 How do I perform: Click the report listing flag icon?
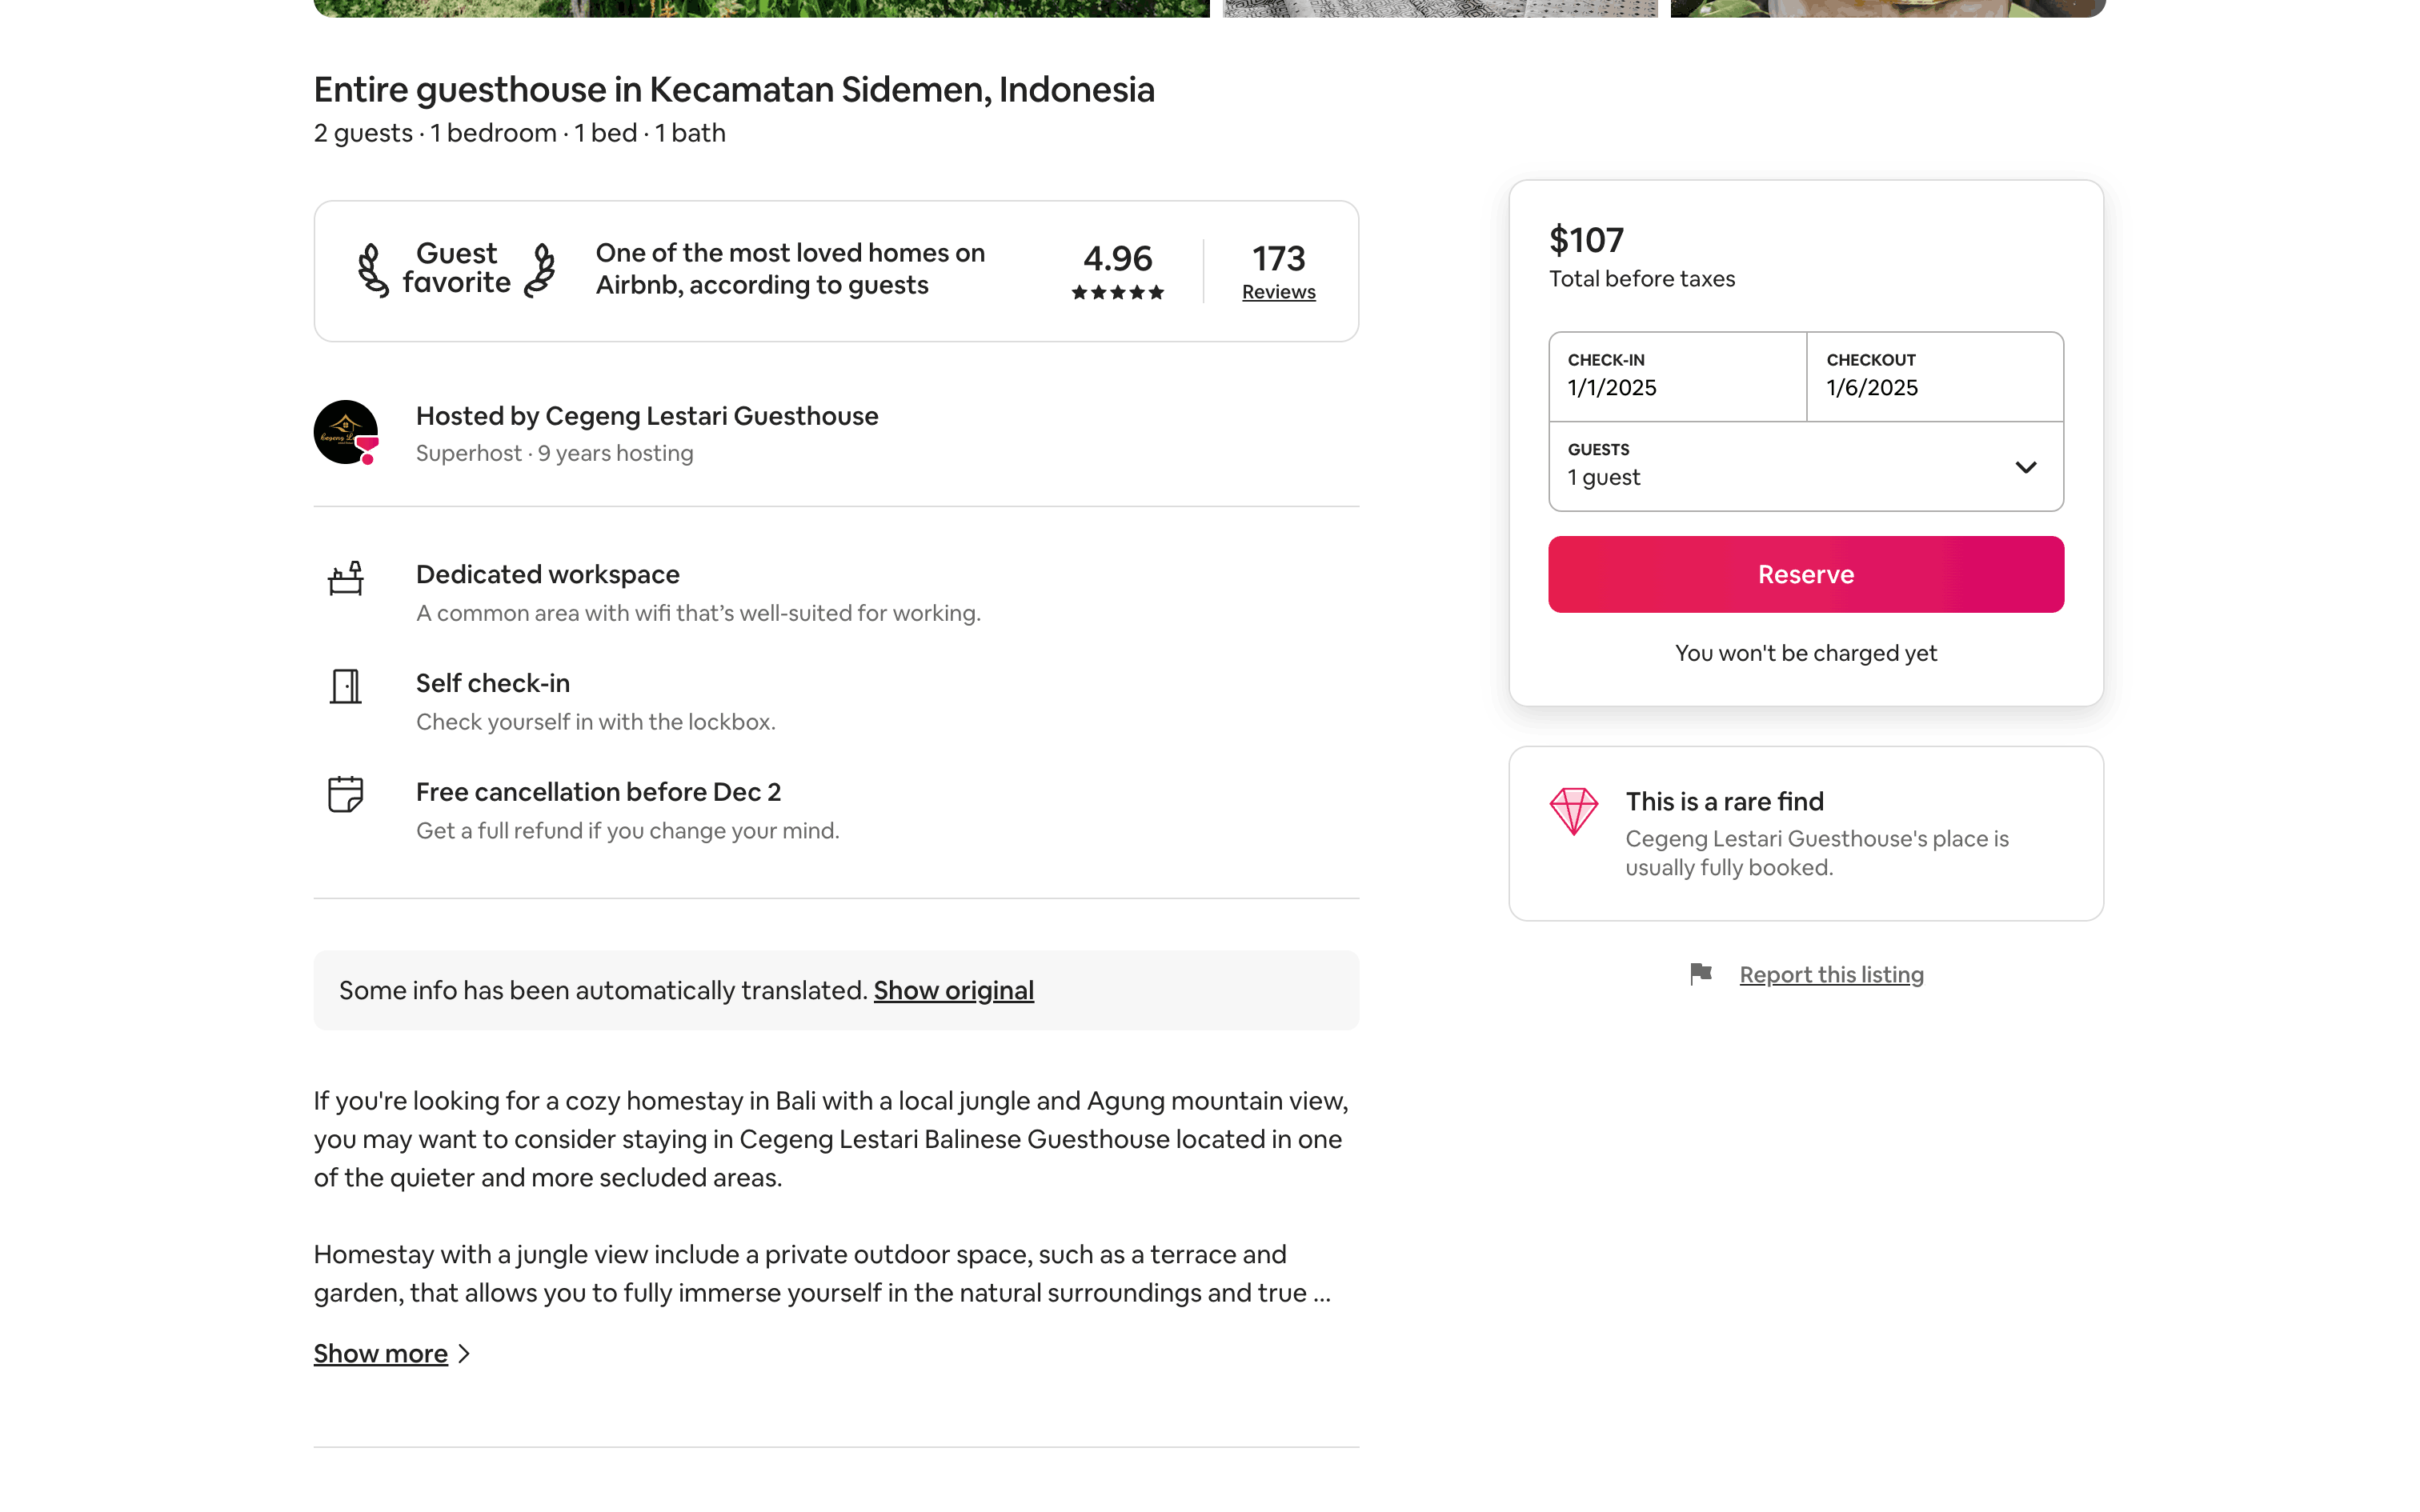click(1700, 974)
